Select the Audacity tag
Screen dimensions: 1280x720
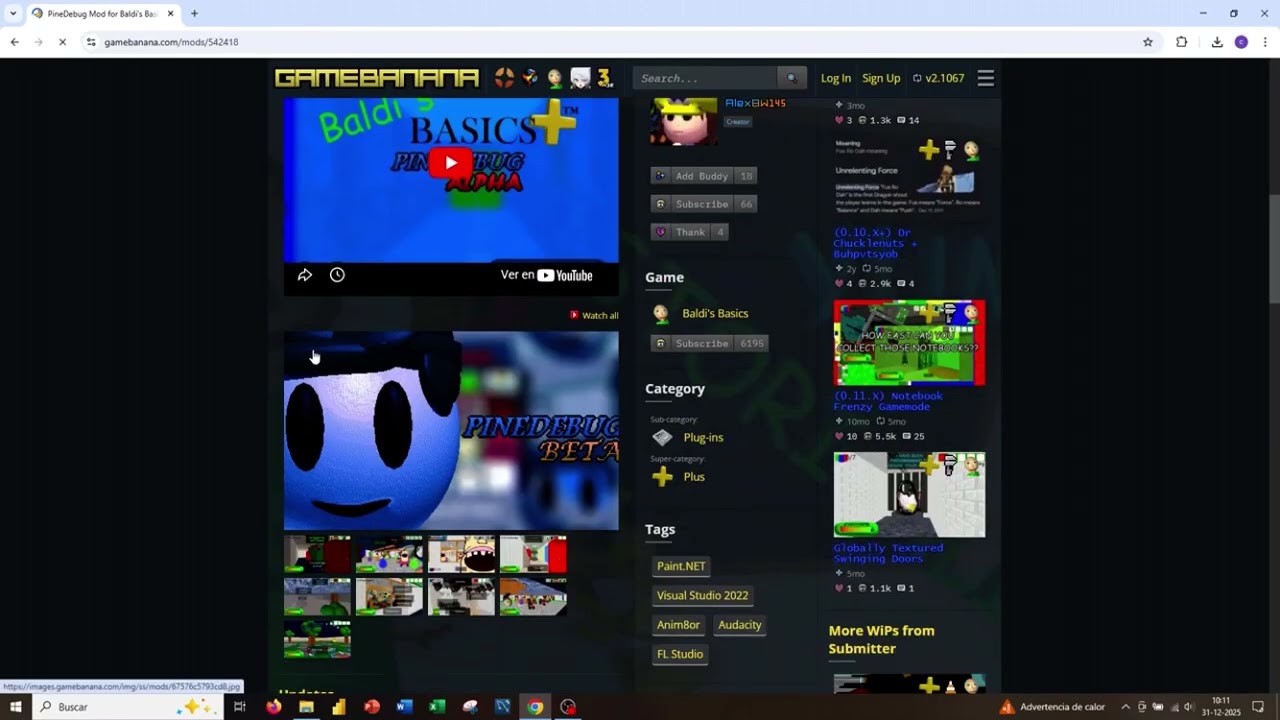point(740,625)
